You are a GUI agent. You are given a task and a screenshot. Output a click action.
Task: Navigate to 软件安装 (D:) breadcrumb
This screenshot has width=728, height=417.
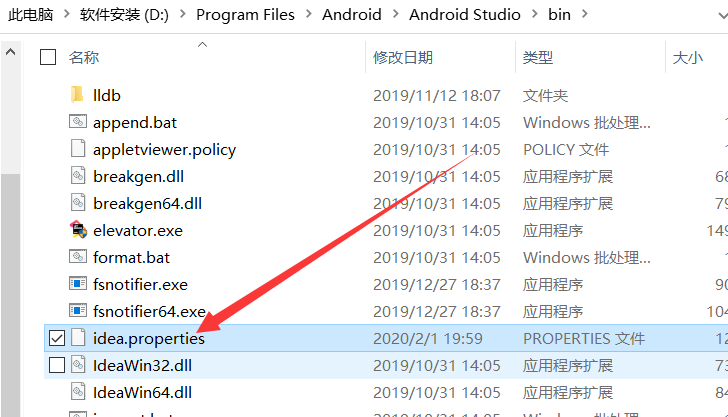(x=124, y=14)
